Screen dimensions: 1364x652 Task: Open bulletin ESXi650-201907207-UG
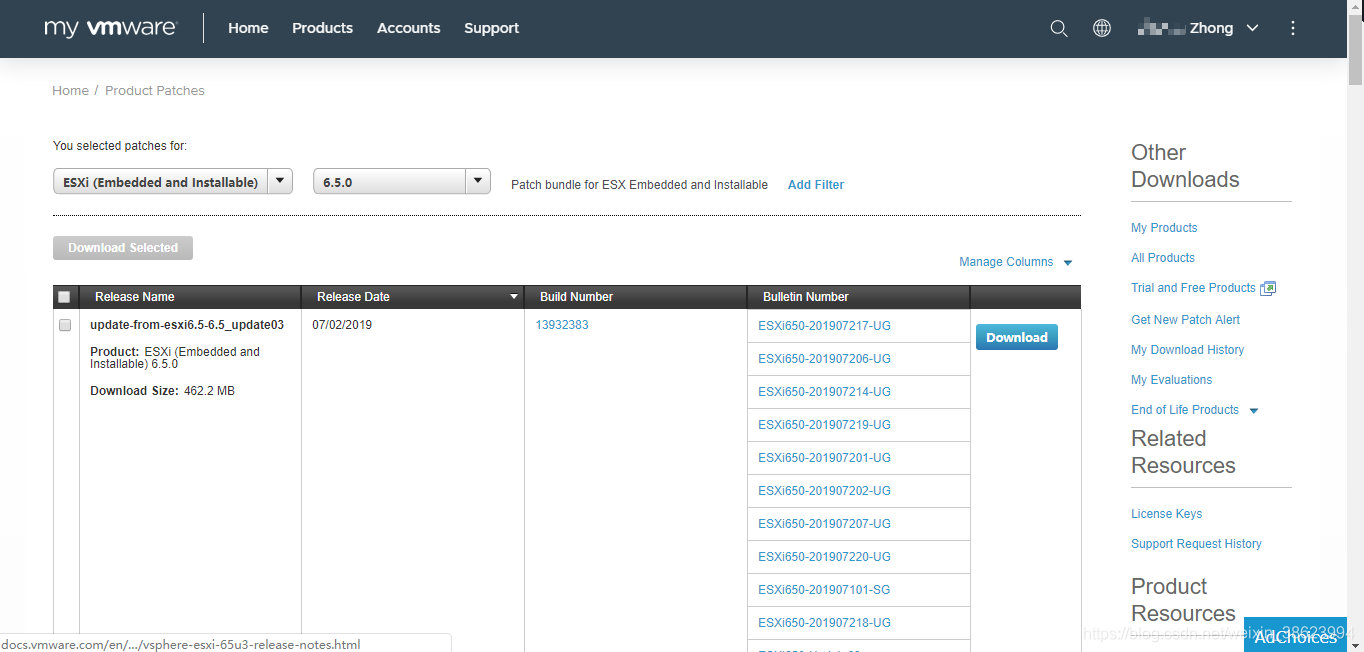pyautogui.click(x=824, y=523)
